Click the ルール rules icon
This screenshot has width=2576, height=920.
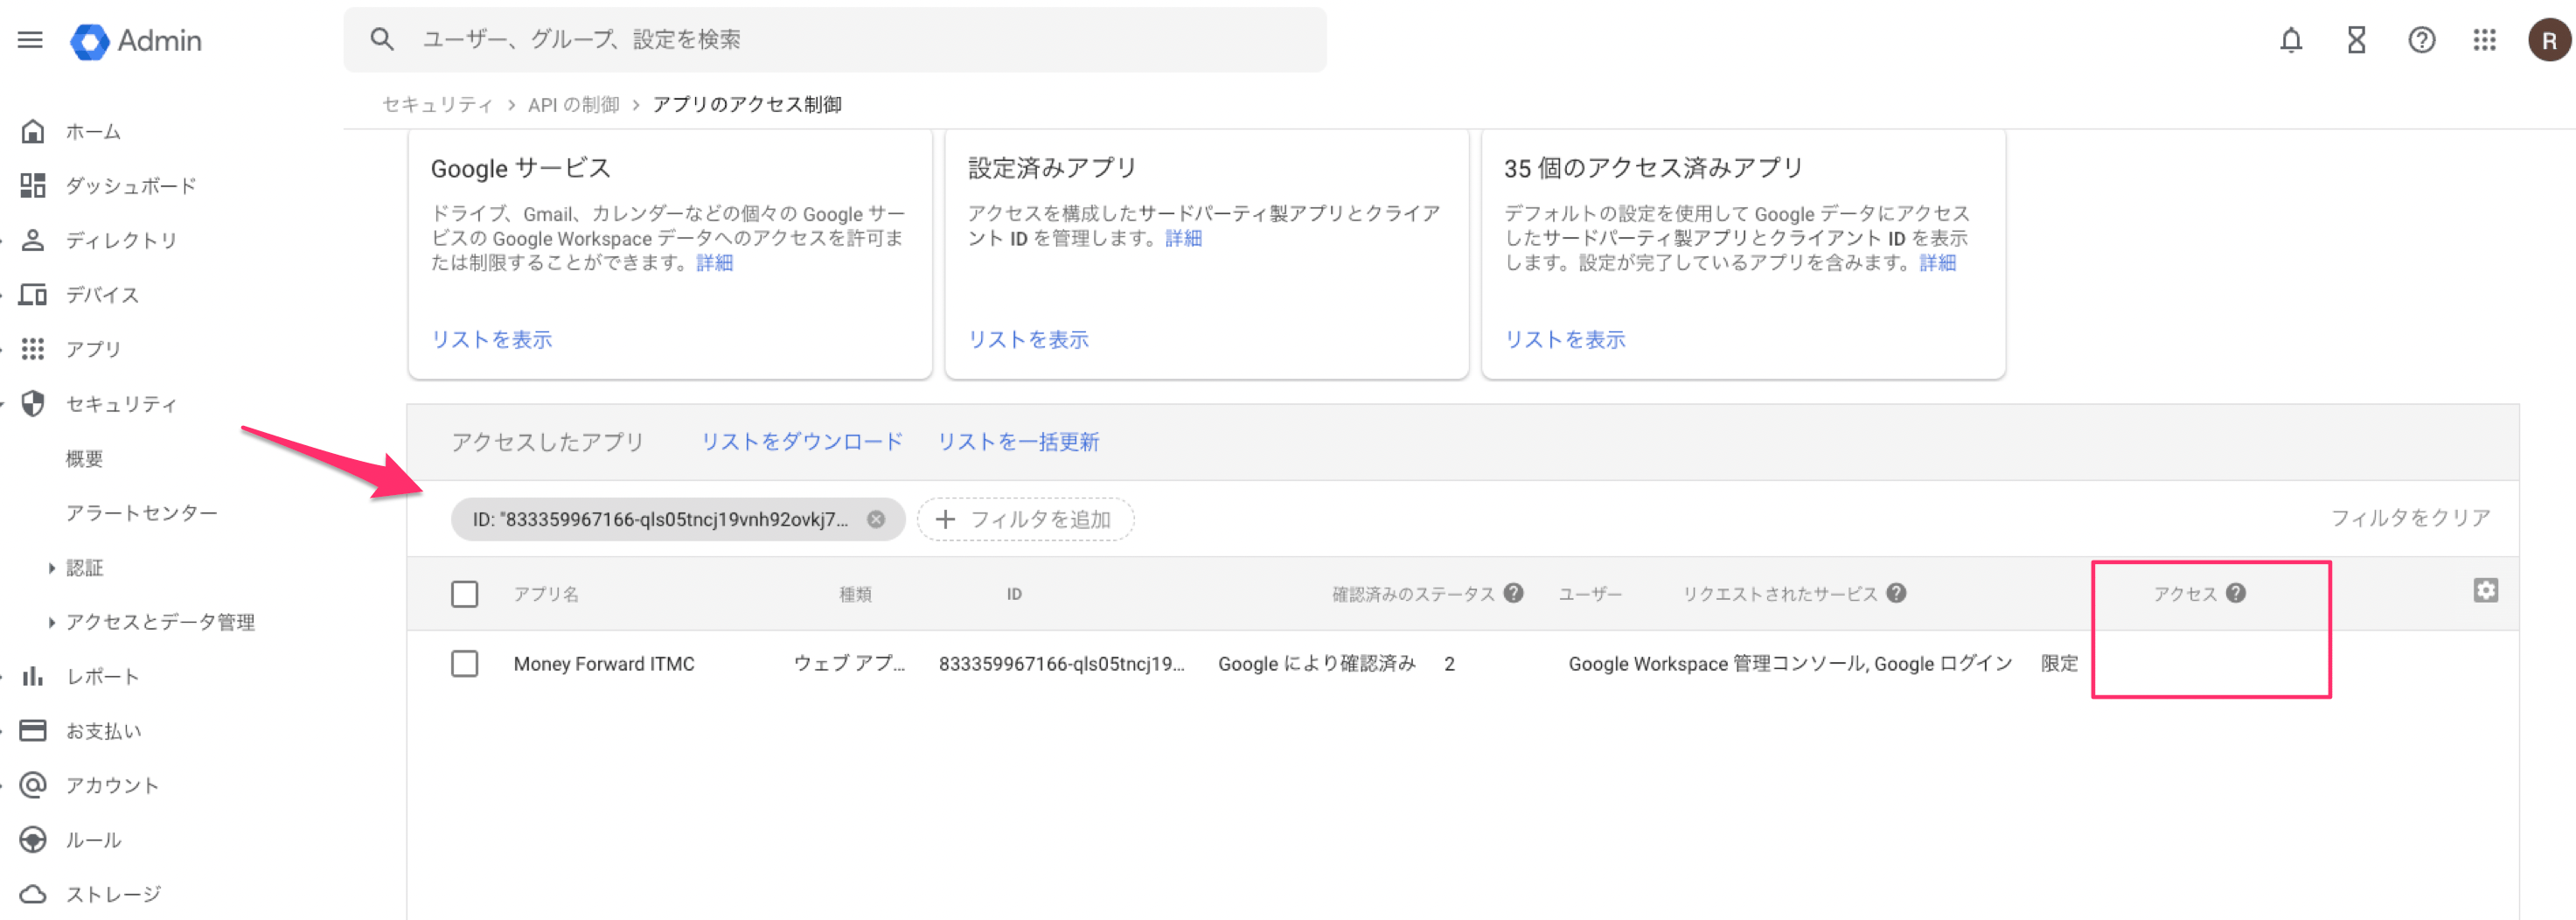(33, 839)
